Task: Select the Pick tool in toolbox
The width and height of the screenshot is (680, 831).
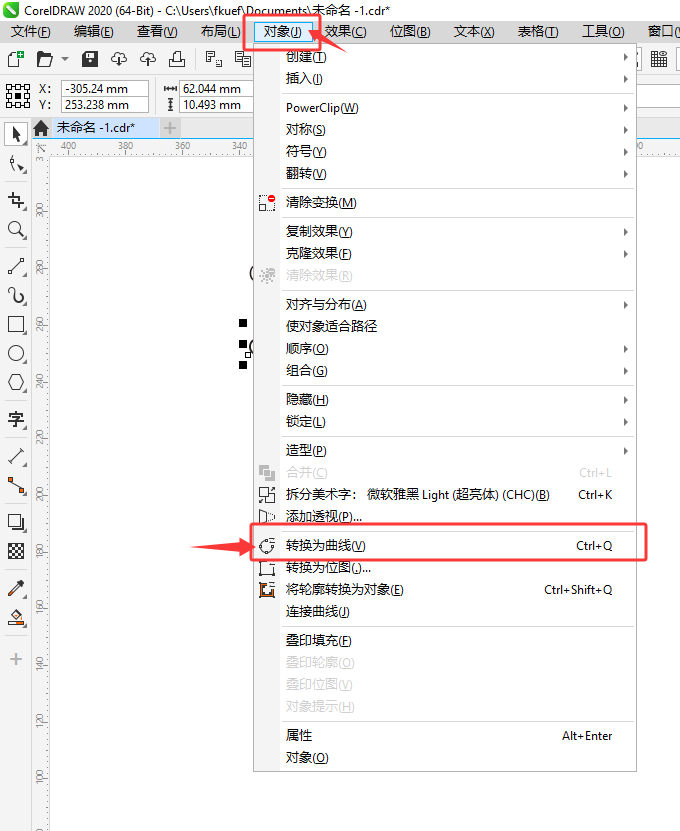Action: (16, 134)
